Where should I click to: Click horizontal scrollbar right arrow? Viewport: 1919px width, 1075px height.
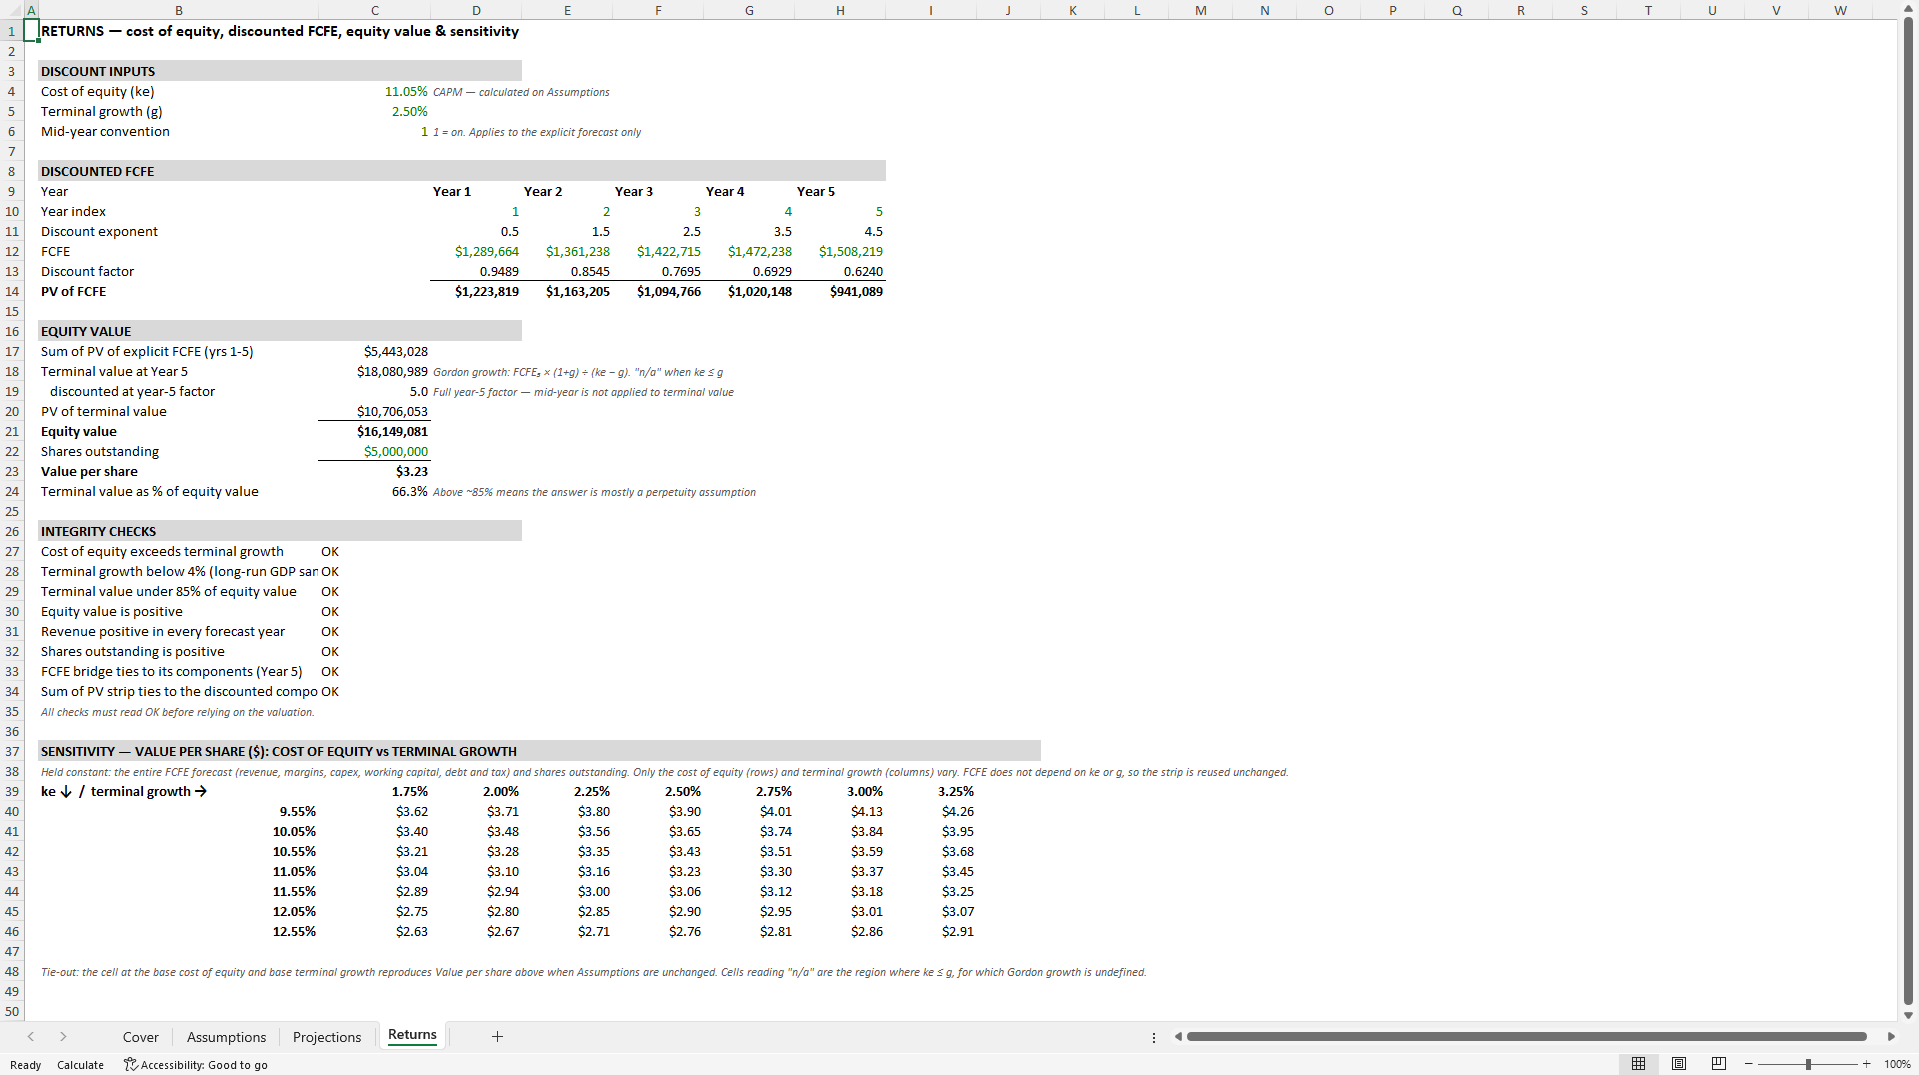pyautogui.click(x=1891, y=1037)
